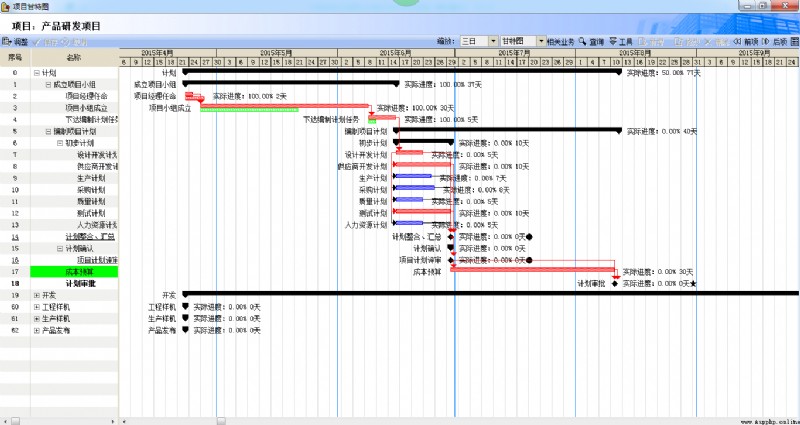
Task: Click the 相关业务 toolbar button
Action: pyautogui.click(x=561, y=42)
